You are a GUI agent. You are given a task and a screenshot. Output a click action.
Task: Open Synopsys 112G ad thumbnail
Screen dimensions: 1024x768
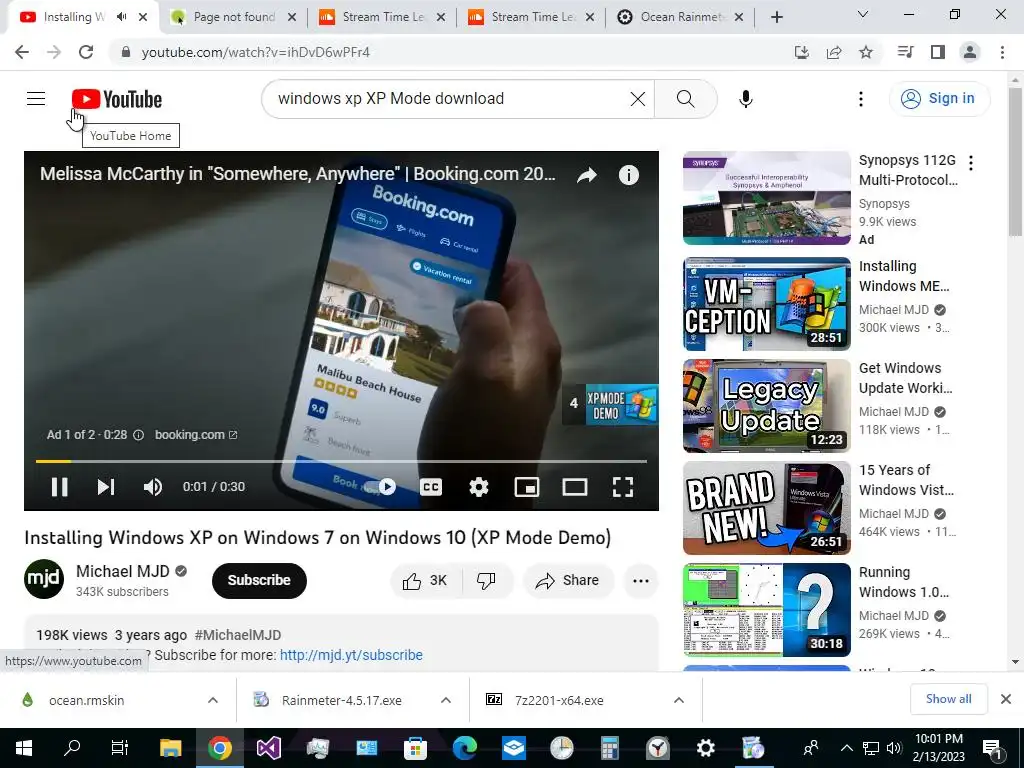click(767, 198)
